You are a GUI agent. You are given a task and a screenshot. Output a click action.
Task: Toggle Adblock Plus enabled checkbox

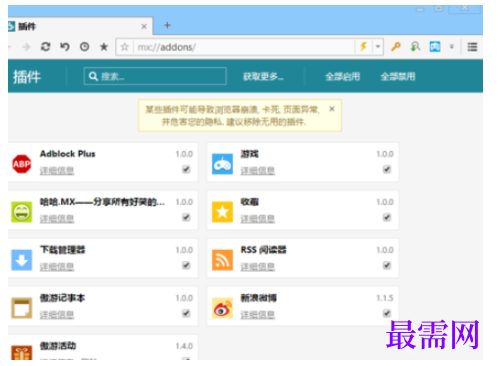click(186, 169)
